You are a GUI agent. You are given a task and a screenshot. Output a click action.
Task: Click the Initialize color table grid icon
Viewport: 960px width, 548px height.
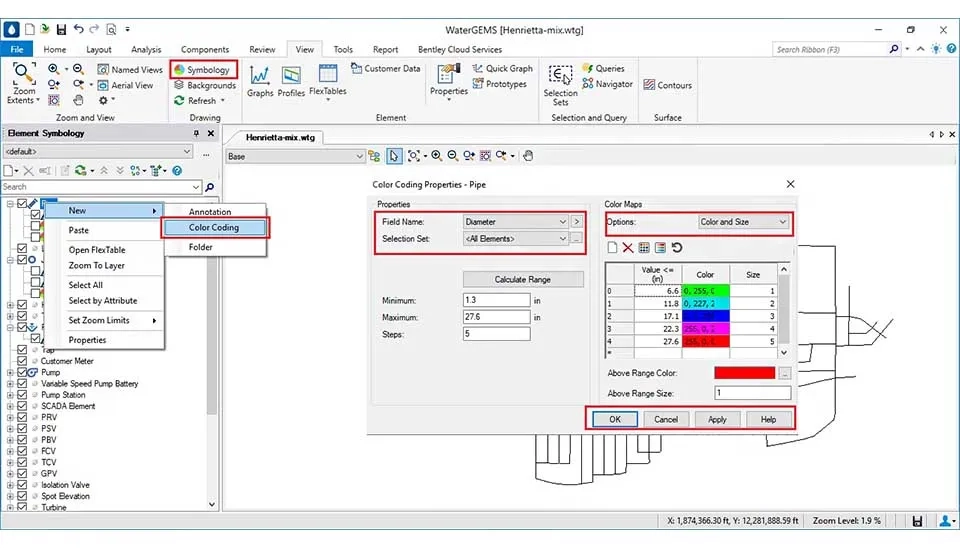[x=644, y=247]
